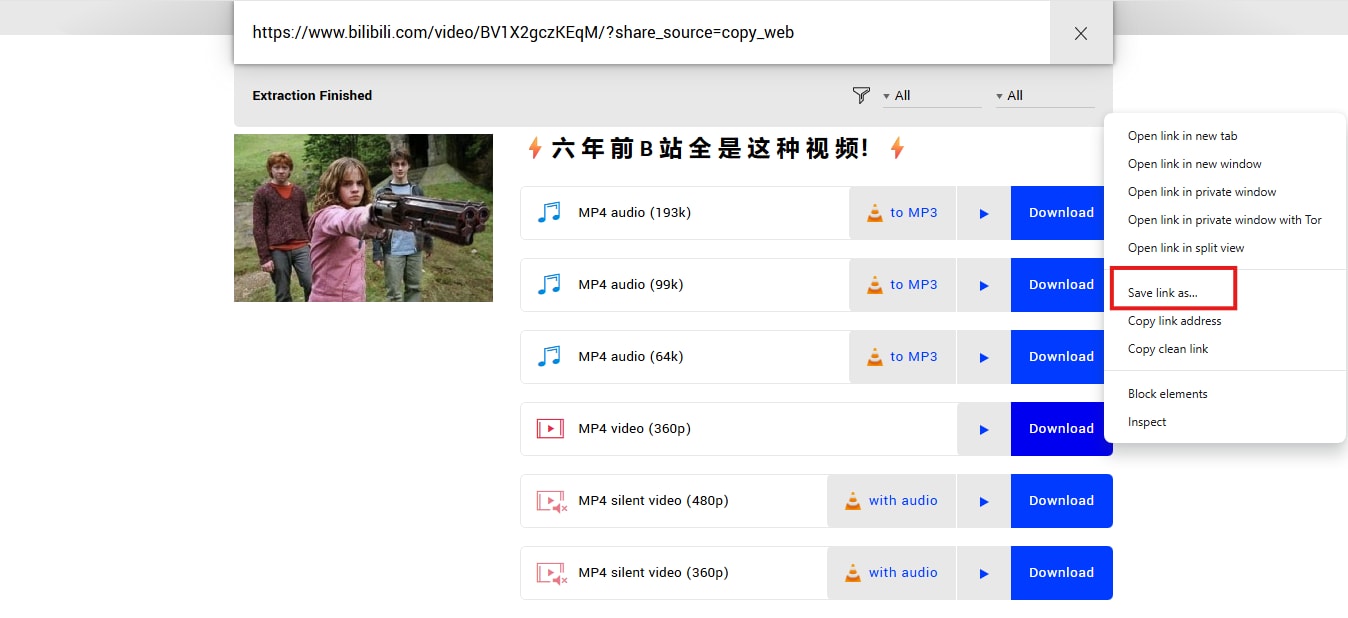Play preview of MP4 audio 99k
Image resolution: width=1348 pixels, height=618 pixels.
click(x=984, y=285)
